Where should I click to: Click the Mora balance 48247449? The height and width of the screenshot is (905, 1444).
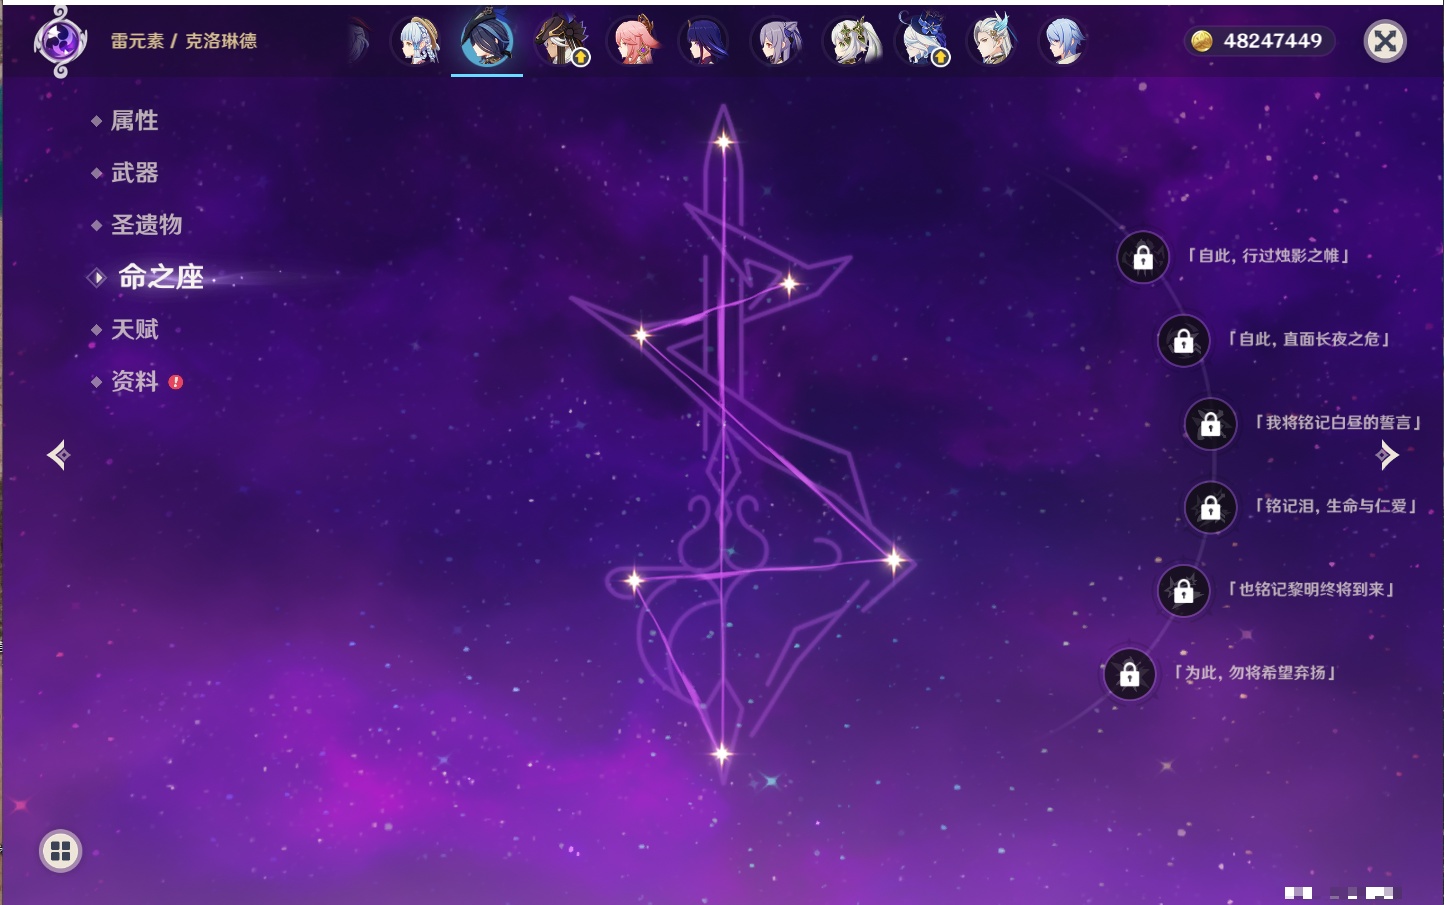(x=1272, y=41)
